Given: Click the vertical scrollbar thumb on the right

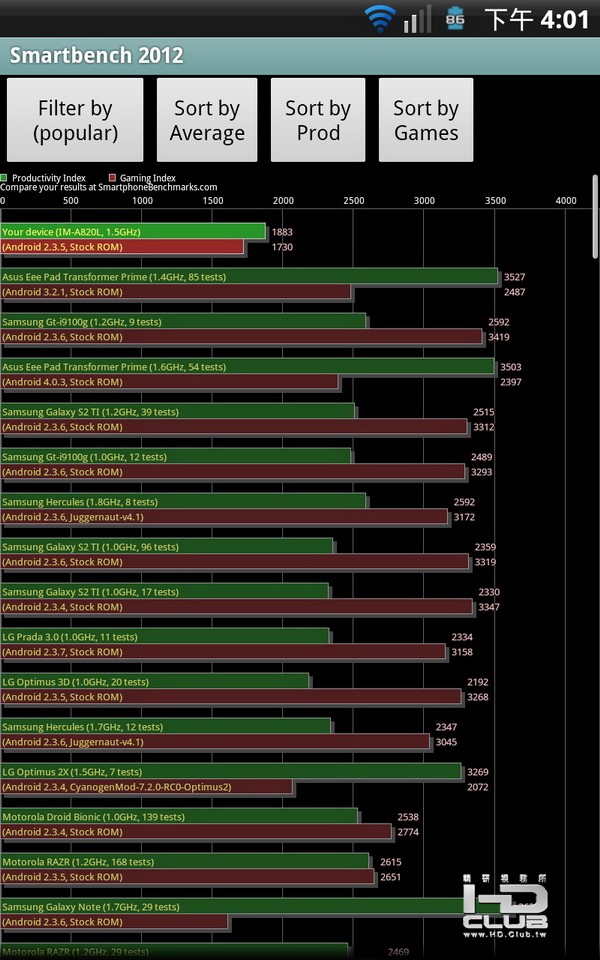Looking at the screenshot, I should tap(595, 217).
